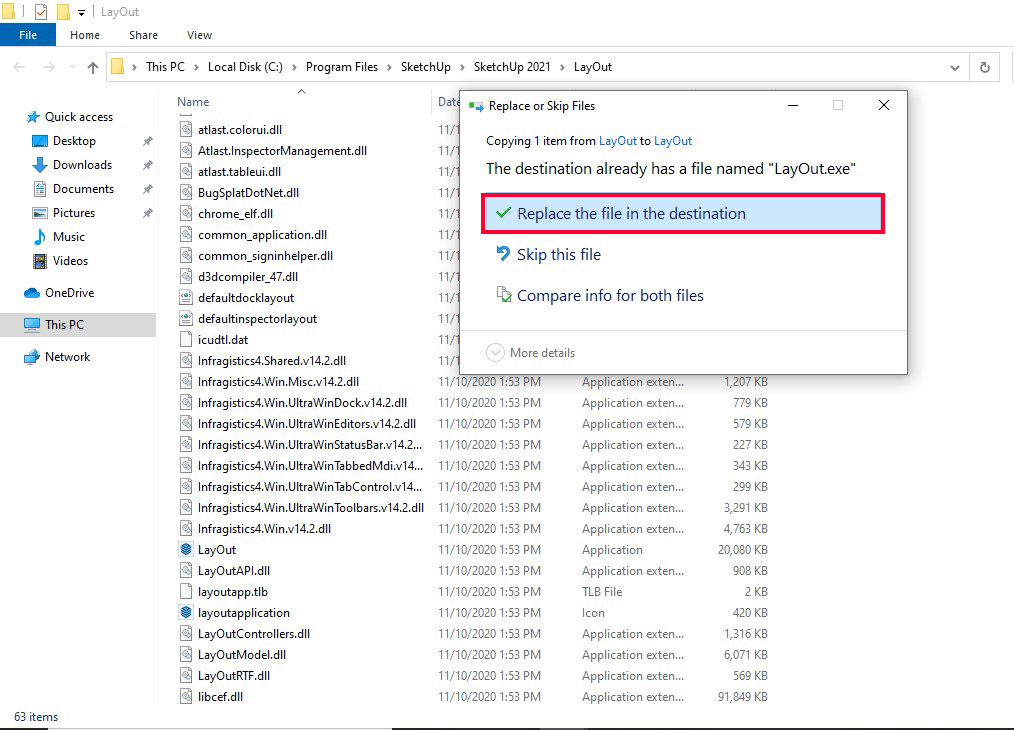1014x730 pixels.
Task: Select OneDrive in the navigation pane
Action: (69, 293)
